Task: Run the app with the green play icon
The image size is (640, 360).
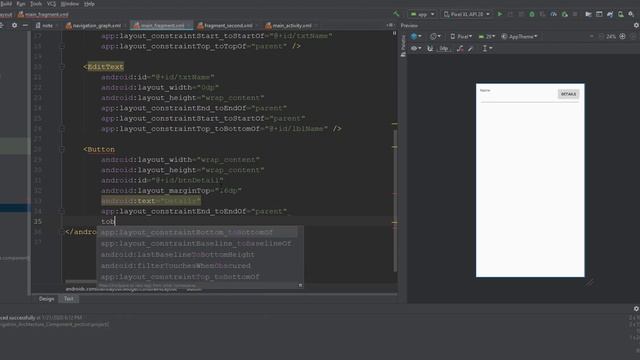Action: tap(500, 14)
